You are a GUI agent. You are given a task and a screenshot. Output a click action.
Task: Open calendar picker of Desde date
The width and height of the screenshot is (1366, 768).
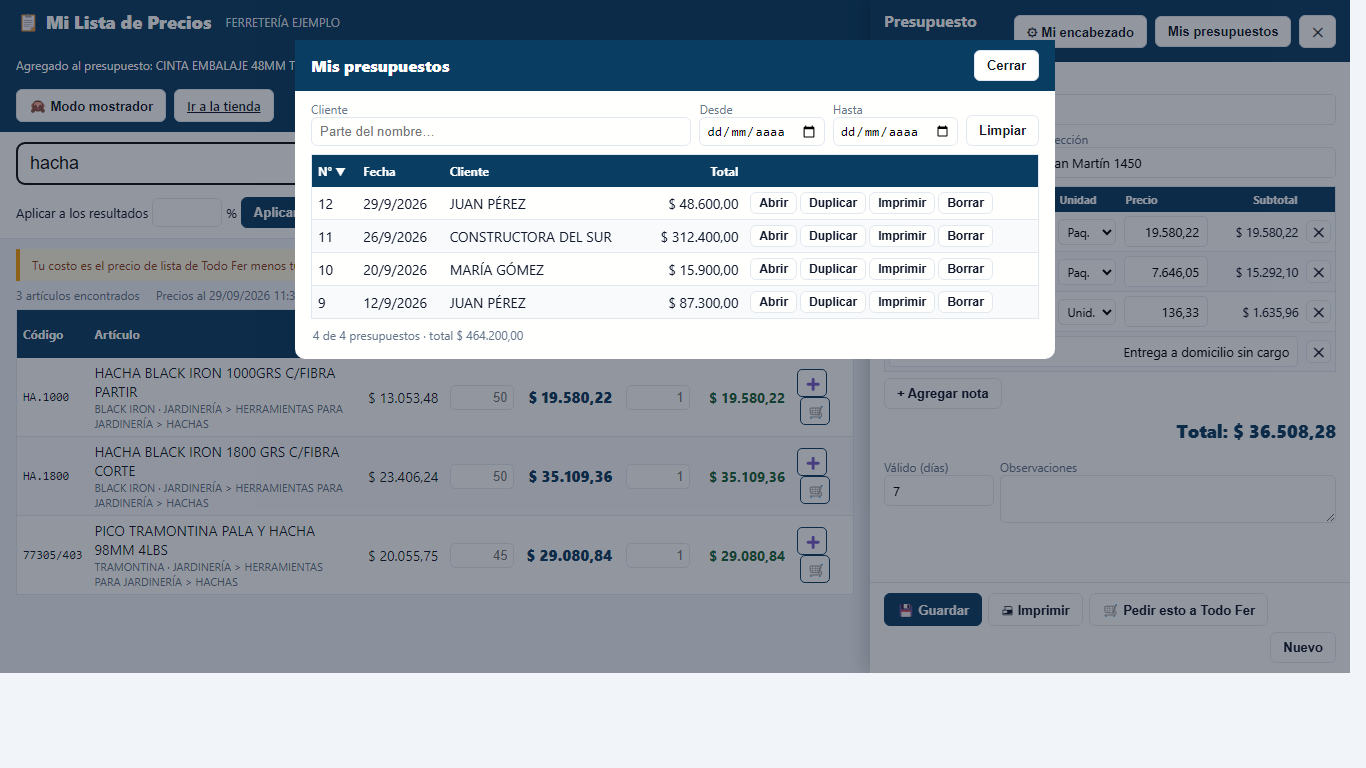pyautogui.click(x=809, y=132)
